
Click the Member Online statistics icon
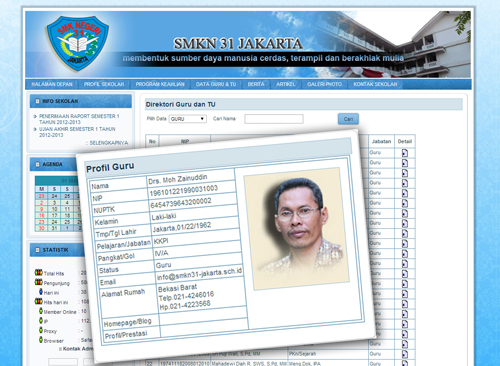[41, 311]
